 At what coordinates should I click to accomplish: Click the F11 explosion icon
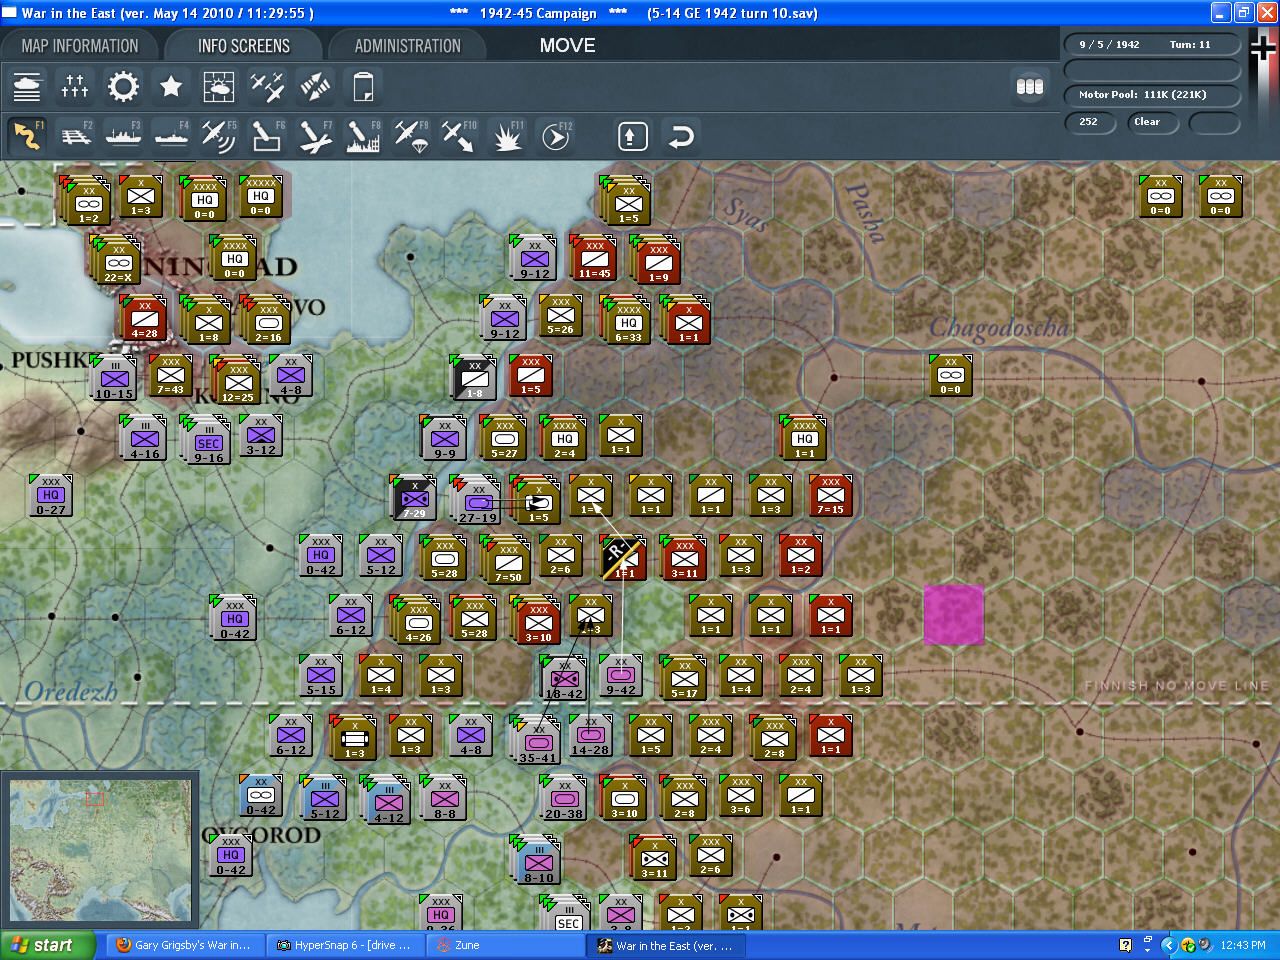click(x=507, y=136)
